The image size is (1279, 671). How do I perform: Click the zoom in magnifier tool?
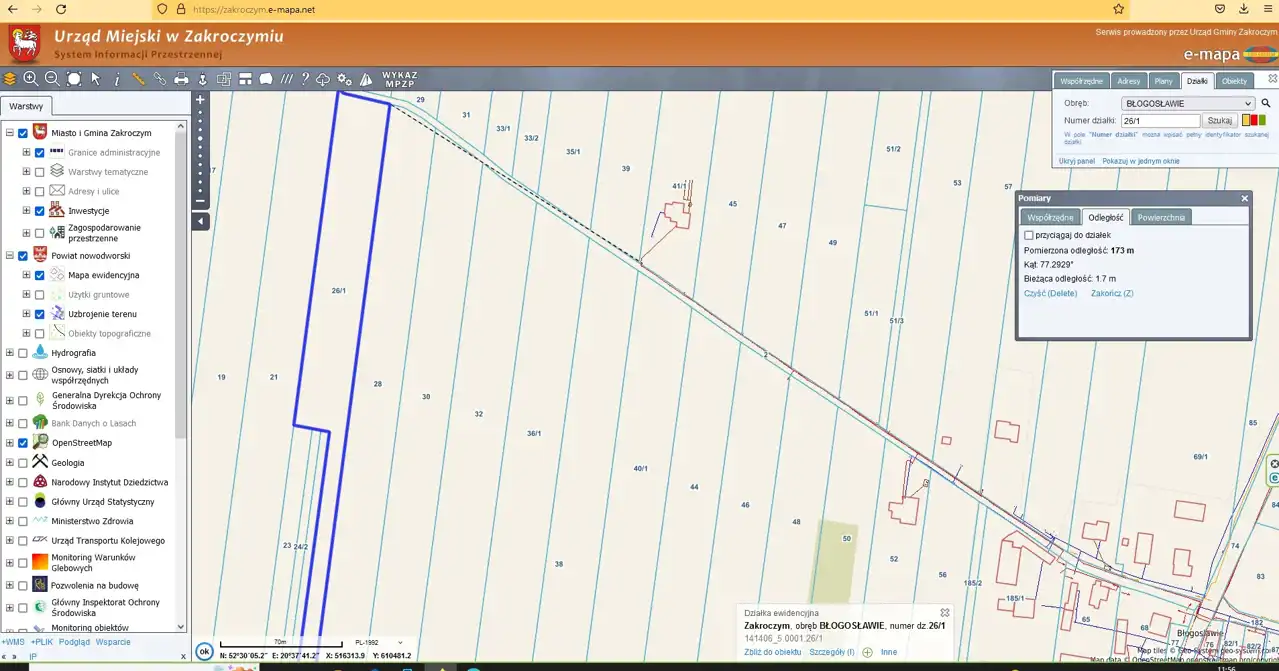(31, 79)
